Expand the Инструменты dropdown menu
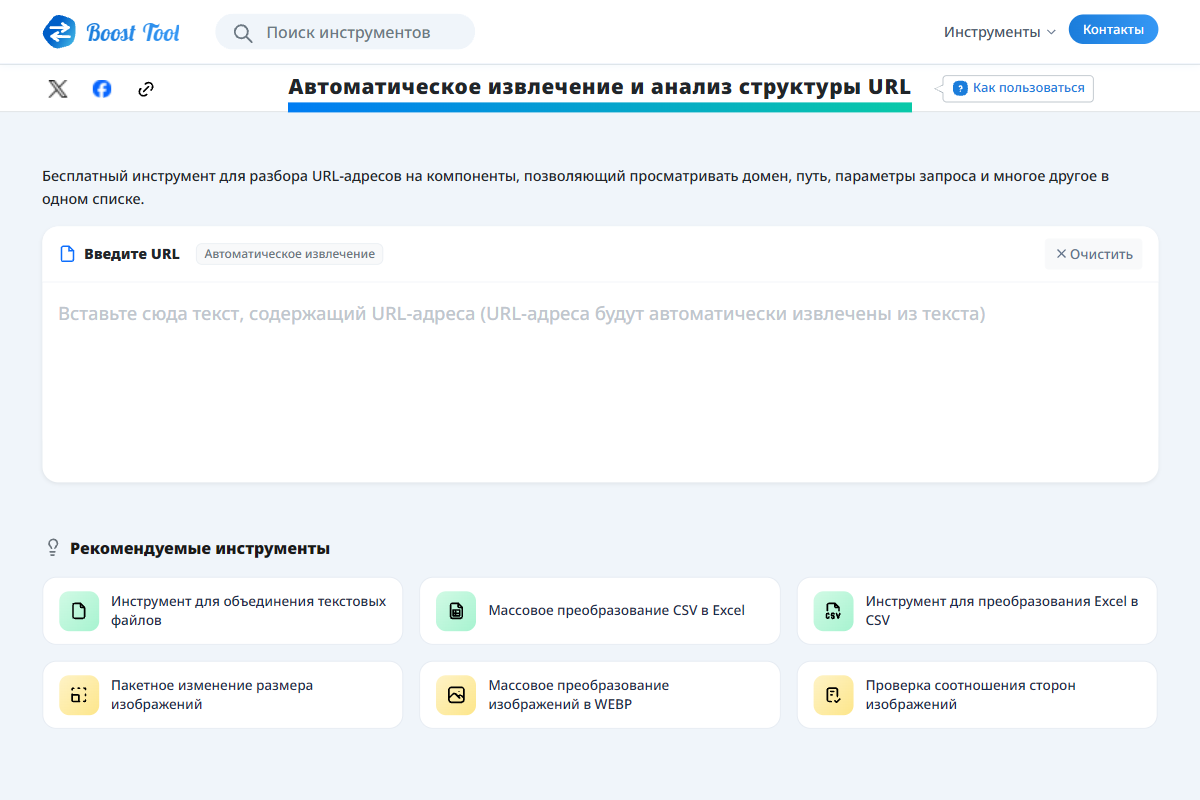Image resolution: width=1200 pixels, height=800 pixels. pos(1000,32)
